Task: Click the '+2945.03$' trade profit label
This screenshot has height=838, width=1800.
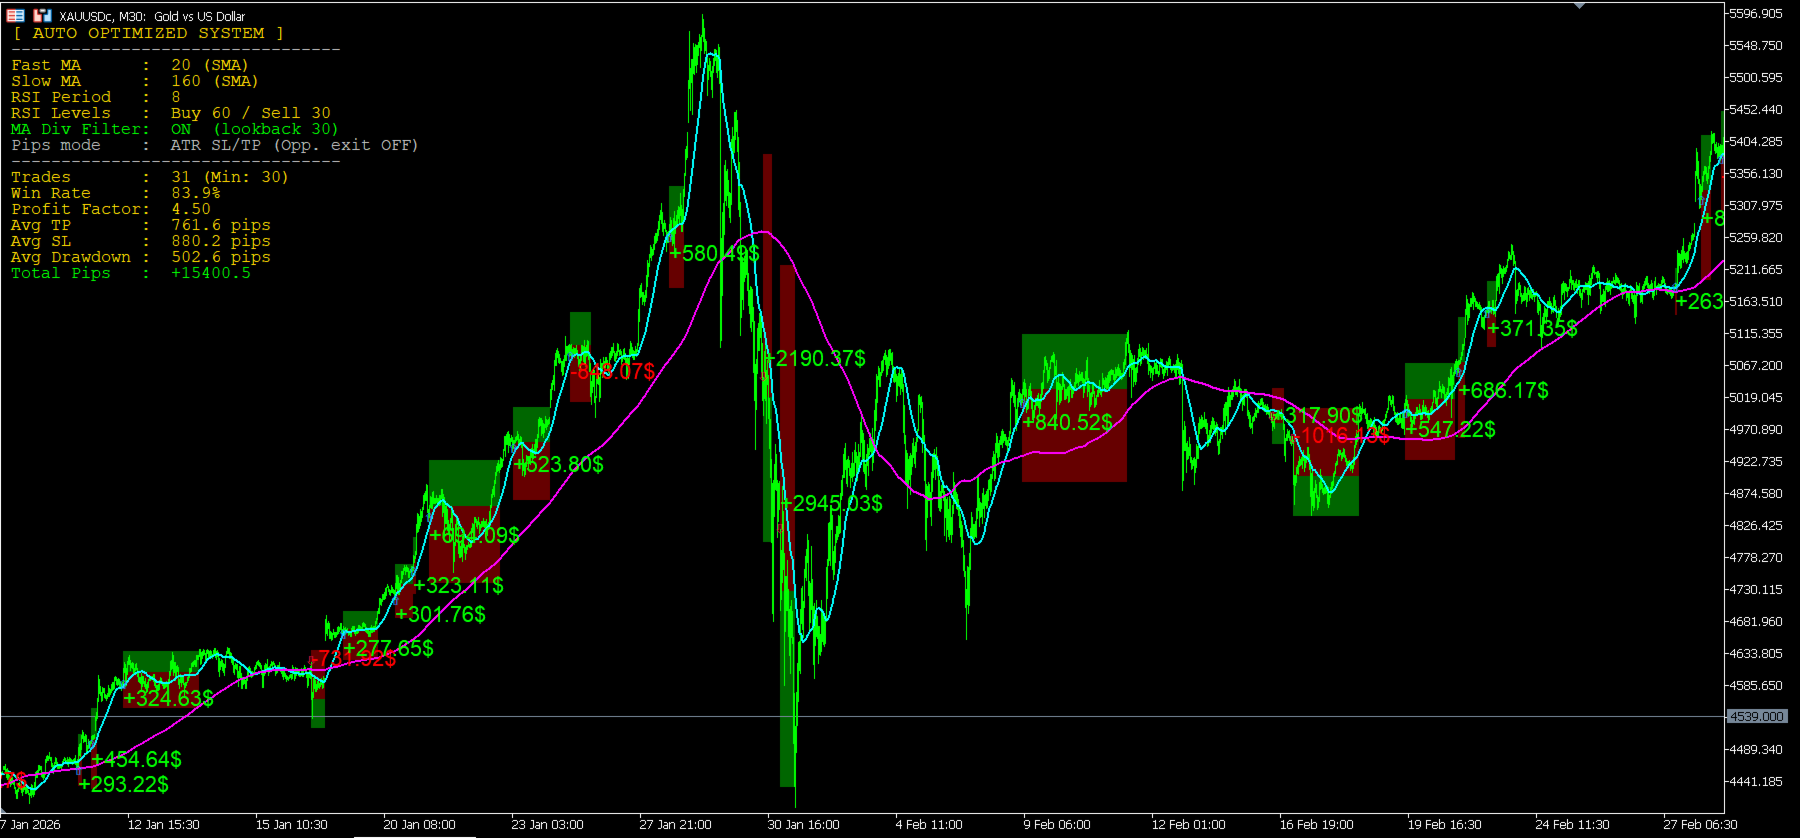Action: (832, 503)
